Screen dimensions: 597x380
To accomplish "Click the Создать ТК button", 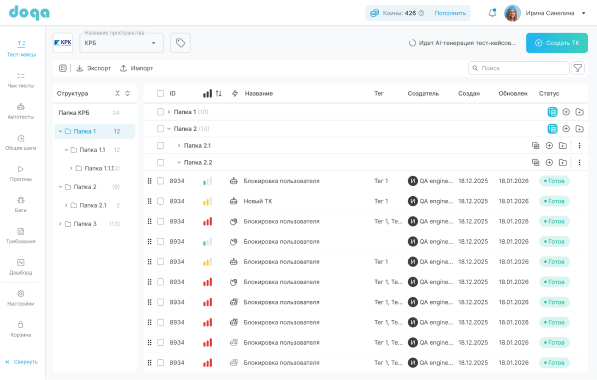I will pos(557,43).
